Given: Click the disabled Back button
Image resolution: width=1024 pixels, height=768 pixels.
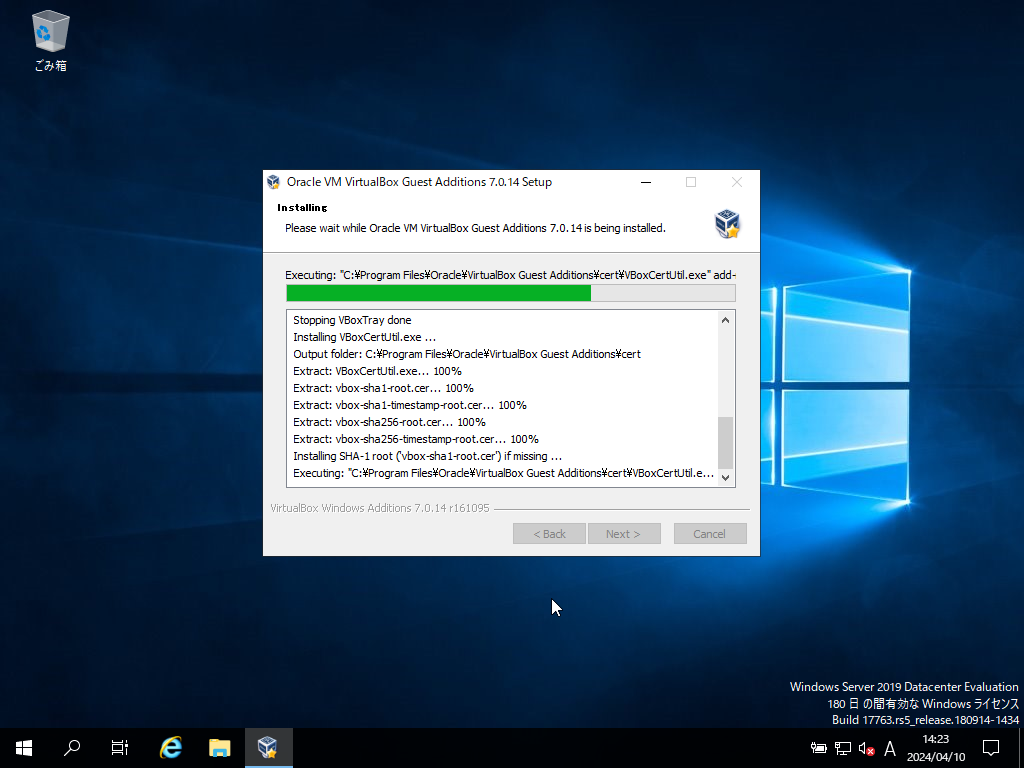Looking at the screenshot, I should [549, 534].
